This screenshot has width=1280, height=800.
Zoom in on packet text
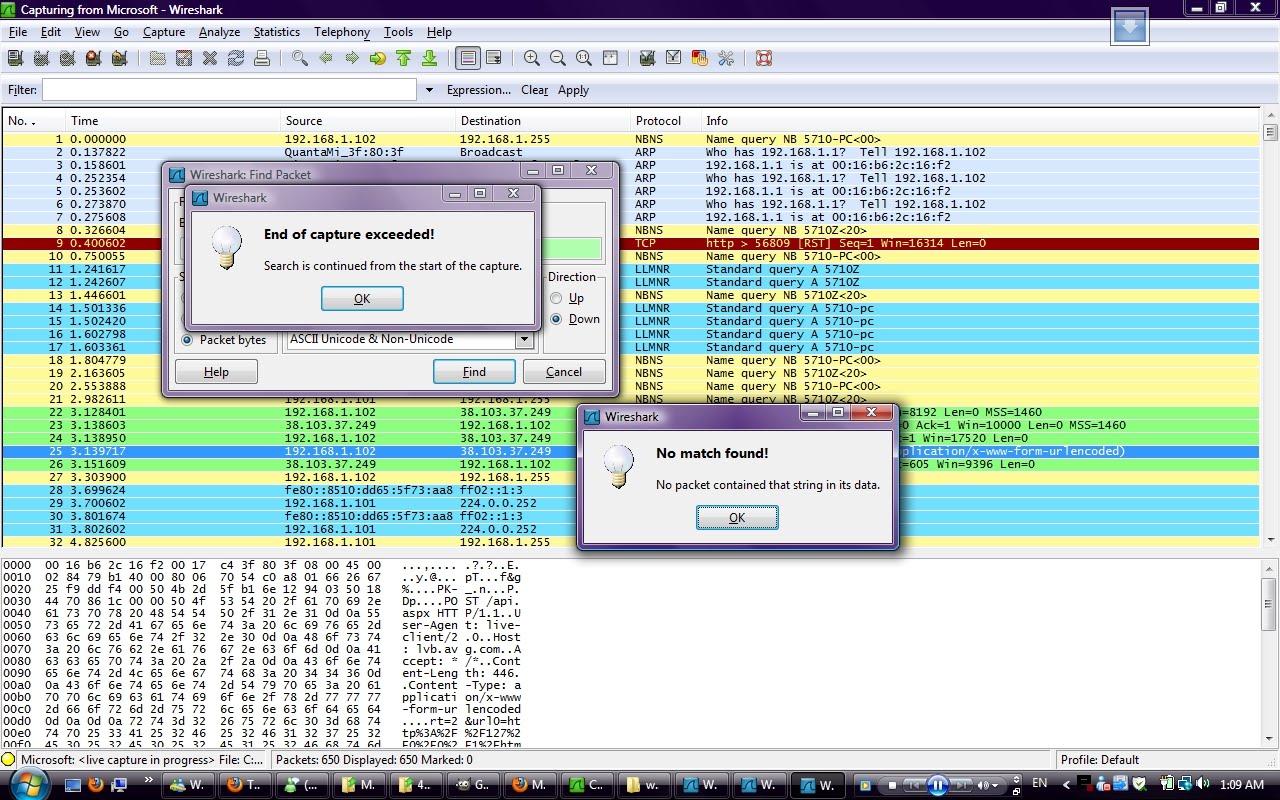click(532, 58)
